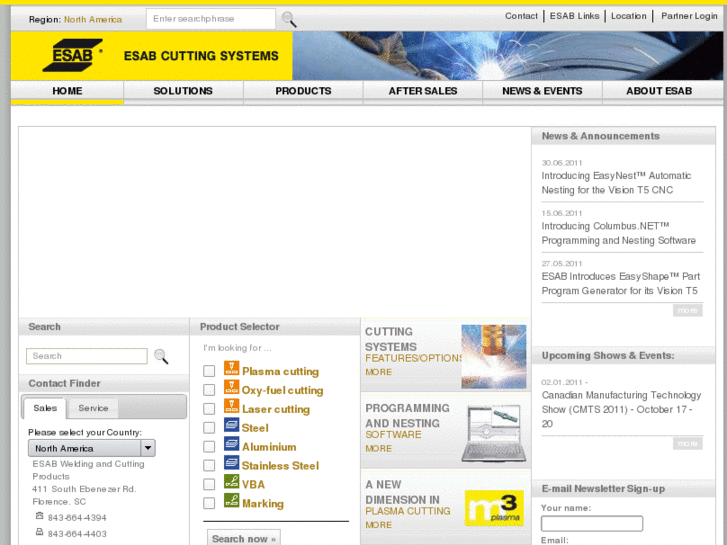
Task: Open the Columbus.NET news item
Action: tap(619, 233)
